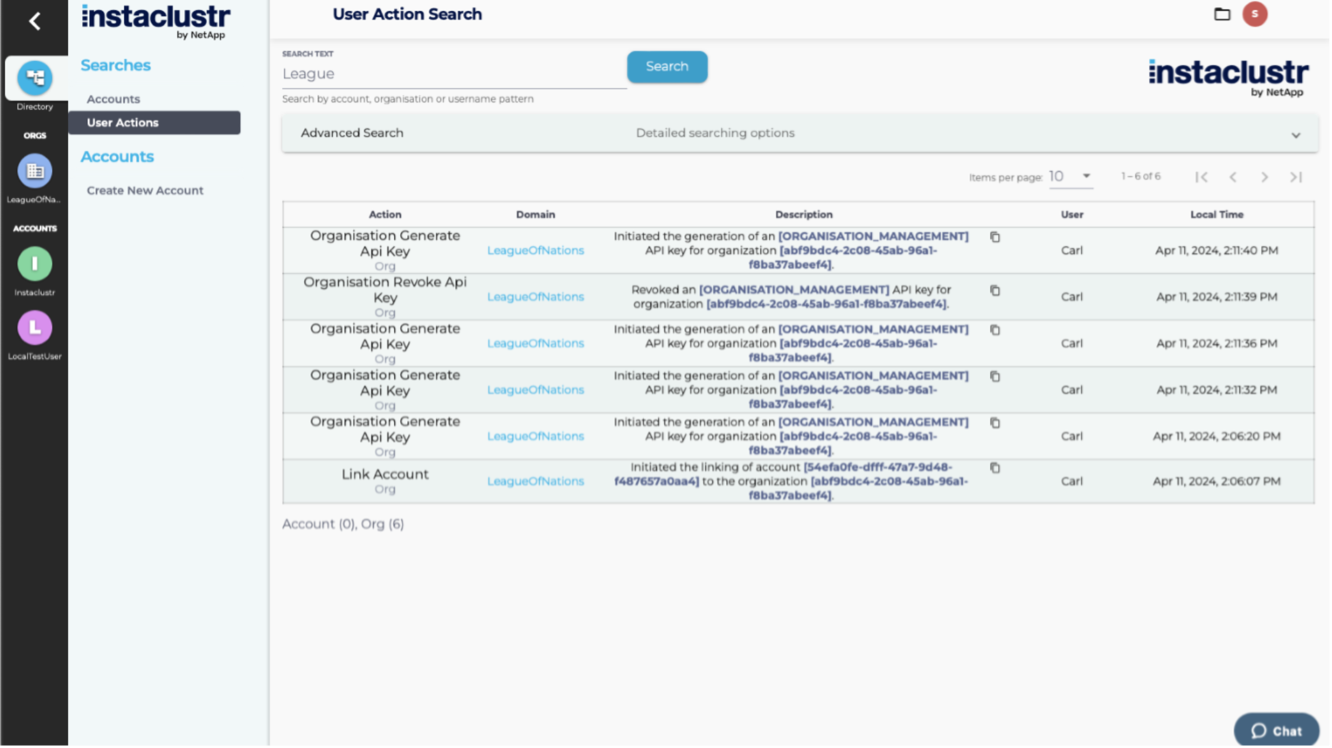The width and height of the screenshot is (1332, 748).
Task: Open LeagueOfNations link in 2:06:20 PM row
Action: coord(537,437)
